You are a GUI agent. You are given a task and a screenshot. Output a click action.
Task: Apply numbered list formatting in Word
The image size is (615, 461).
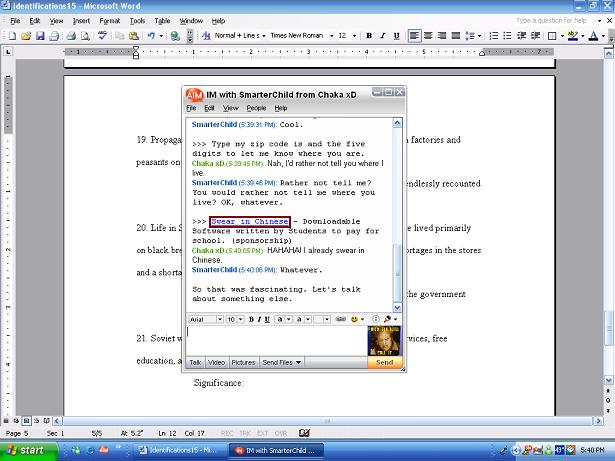pos(494,36)
